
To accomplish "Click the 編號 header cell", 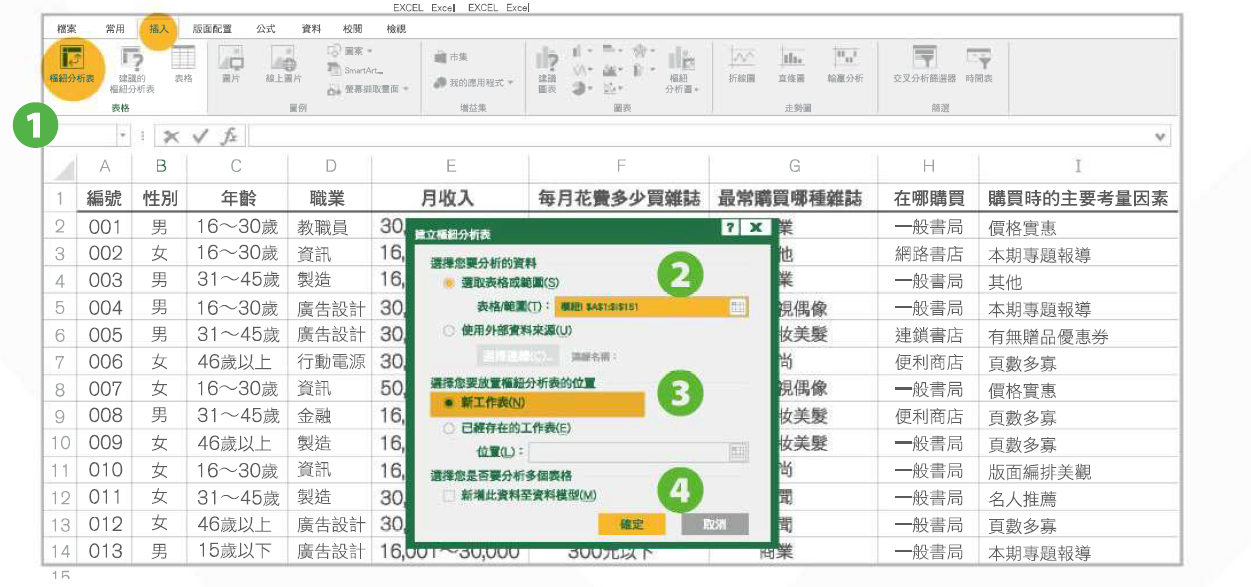I will click(x=104, y=199).
